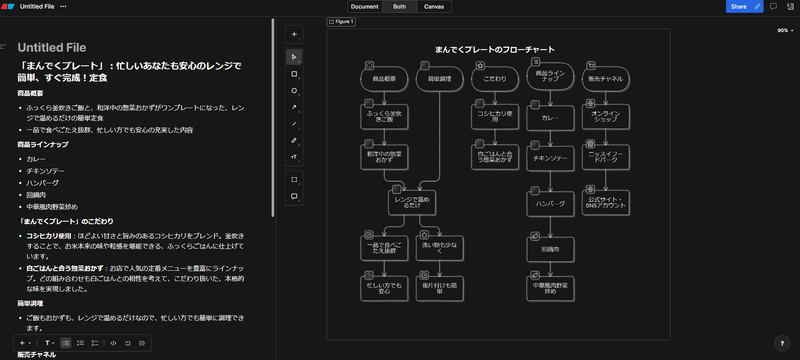Switch to the Document view tab
The width and height of the screenshot is (800, 360).
point(365,7)
